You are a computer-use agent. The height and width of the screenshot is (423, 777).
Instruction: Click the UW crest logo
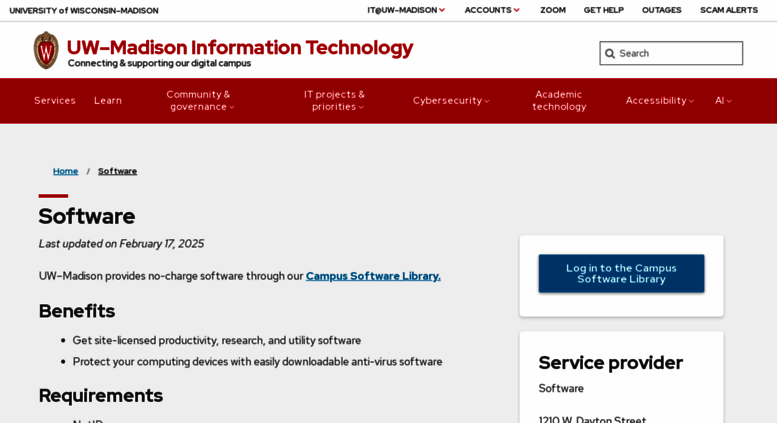[46, 51]
